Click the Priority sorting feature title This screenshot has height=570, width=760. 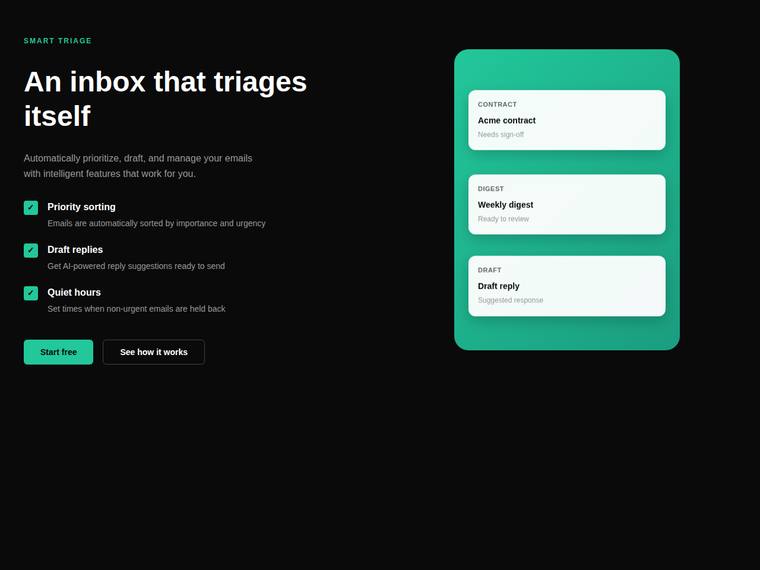[x=81, y=207]
